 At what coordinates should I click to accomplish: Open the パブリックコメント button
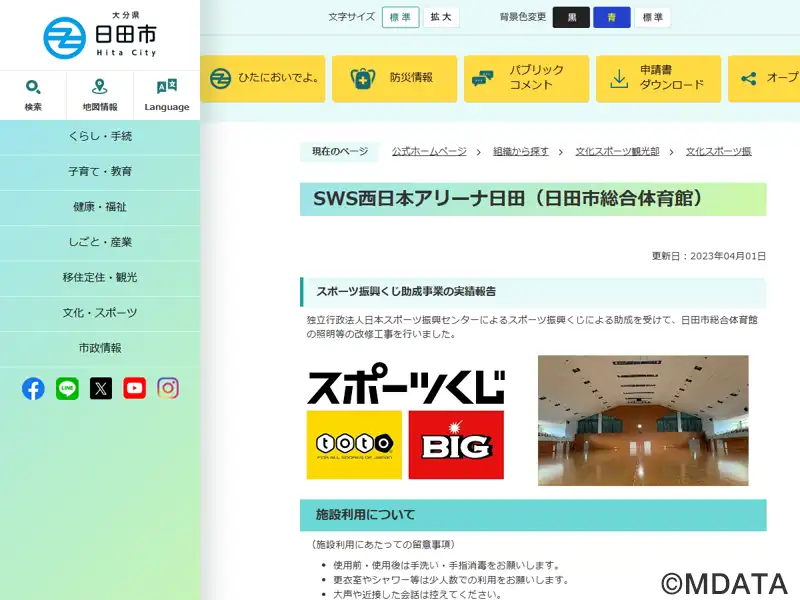pyautogui.click(x=527, y=79)
